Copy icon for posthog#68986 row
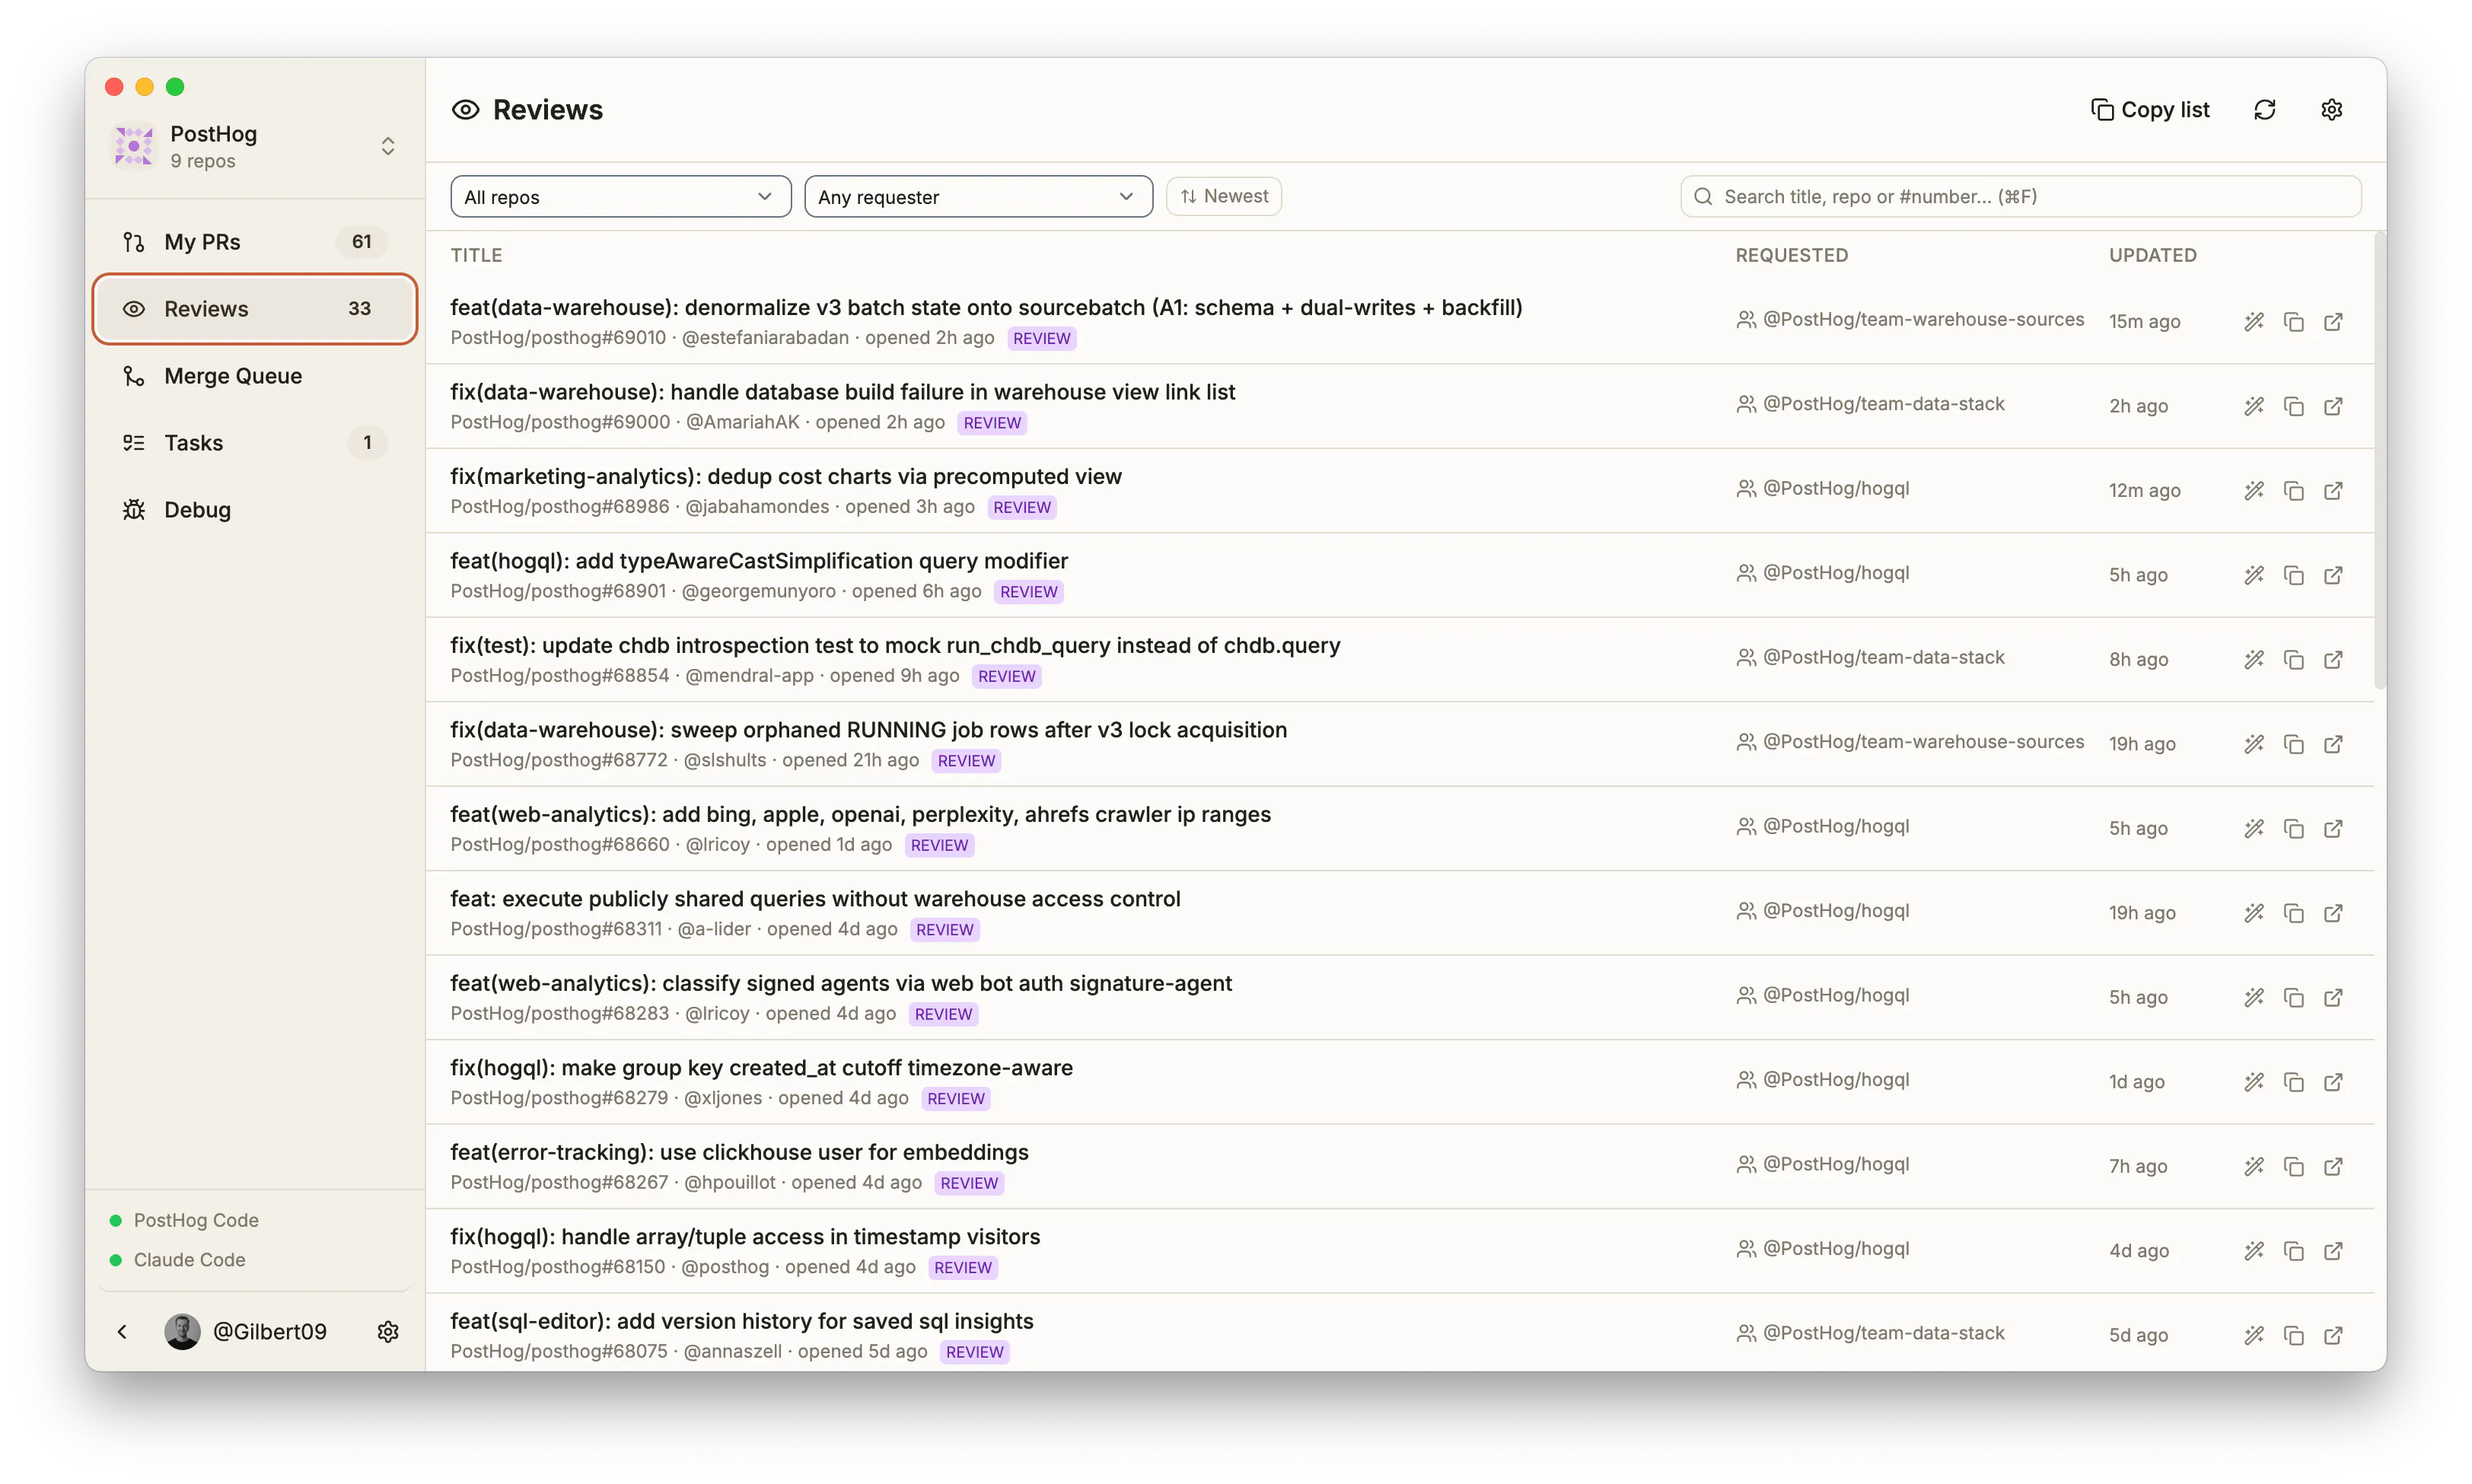 point(2293,491)
